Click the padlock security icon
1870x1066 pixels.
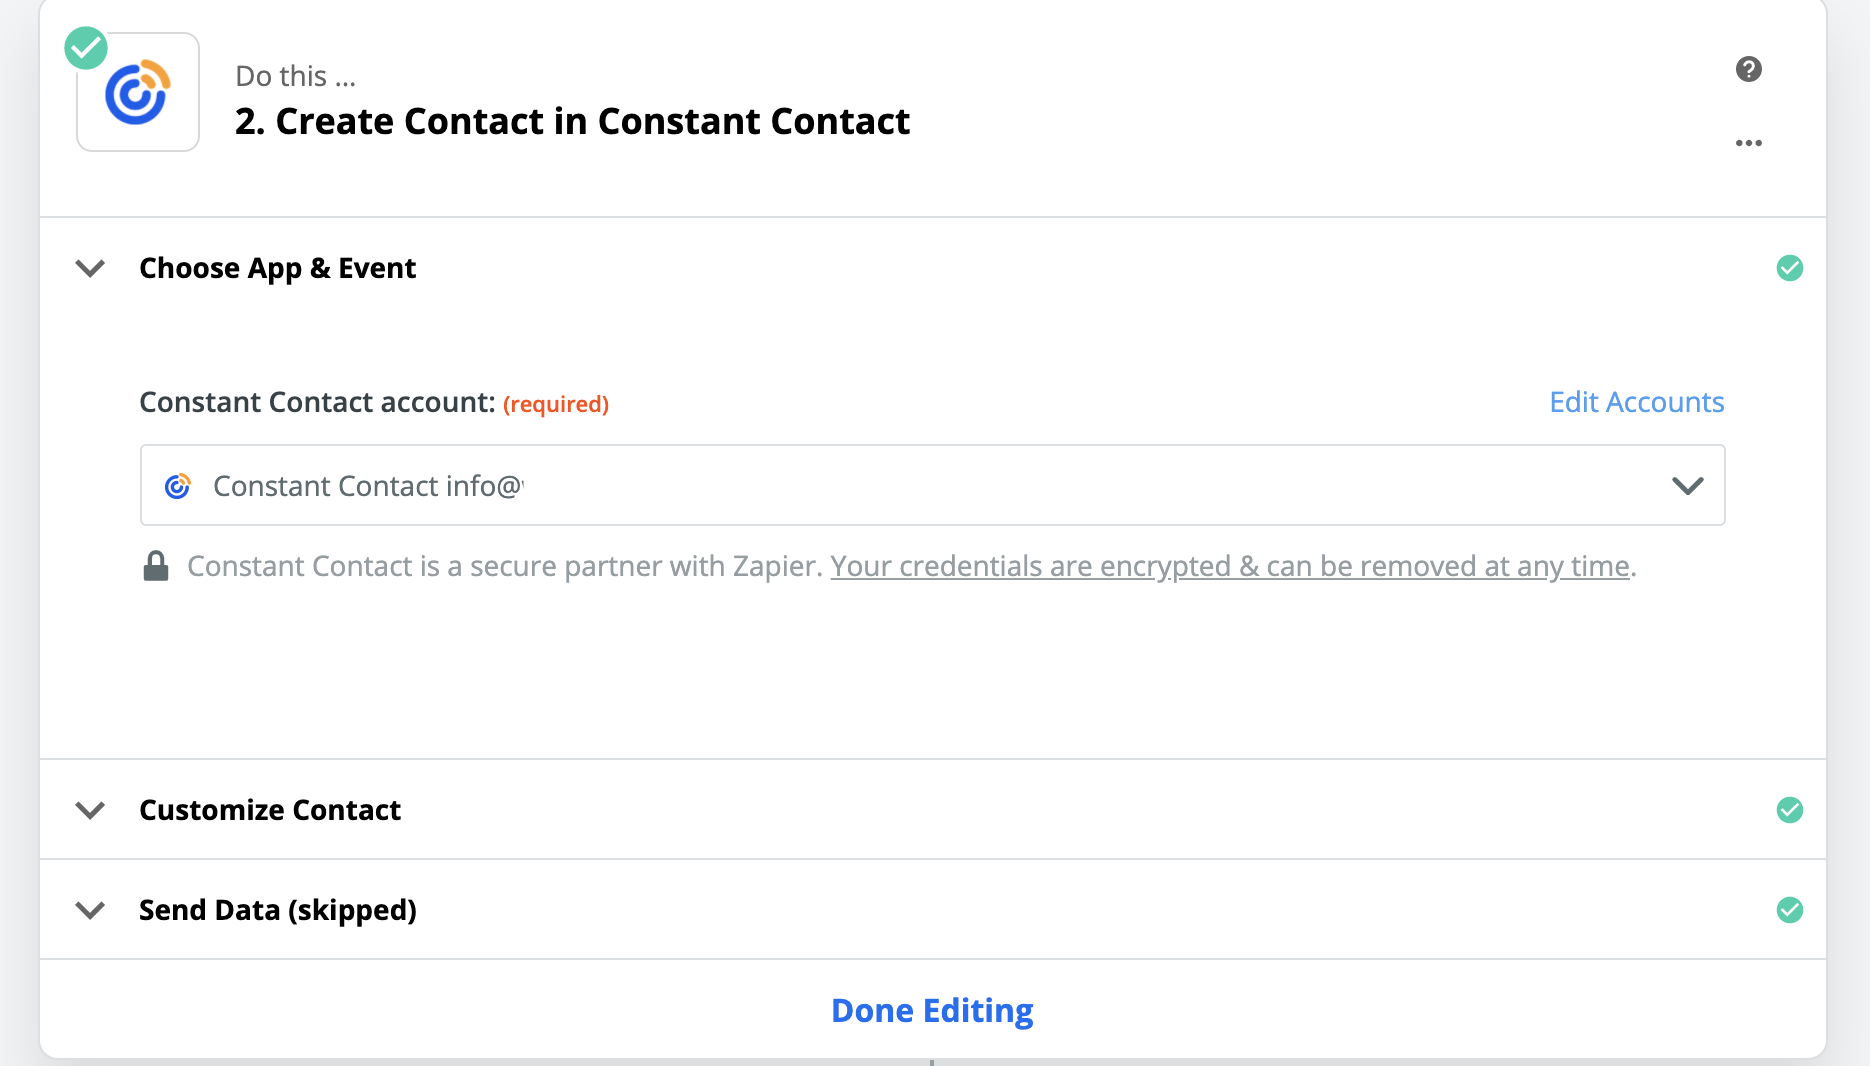(x=156, y=566)
